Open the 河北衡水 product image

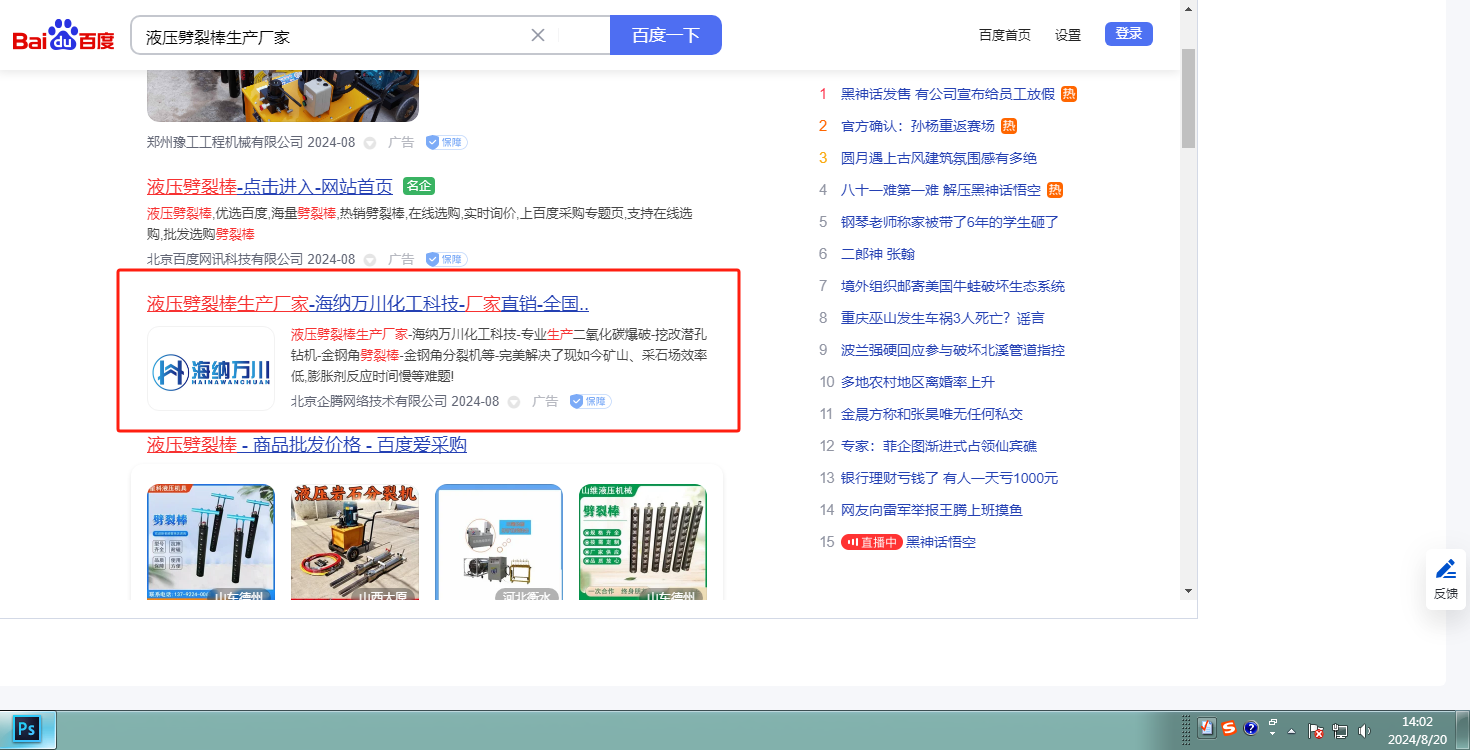[499, 543]
